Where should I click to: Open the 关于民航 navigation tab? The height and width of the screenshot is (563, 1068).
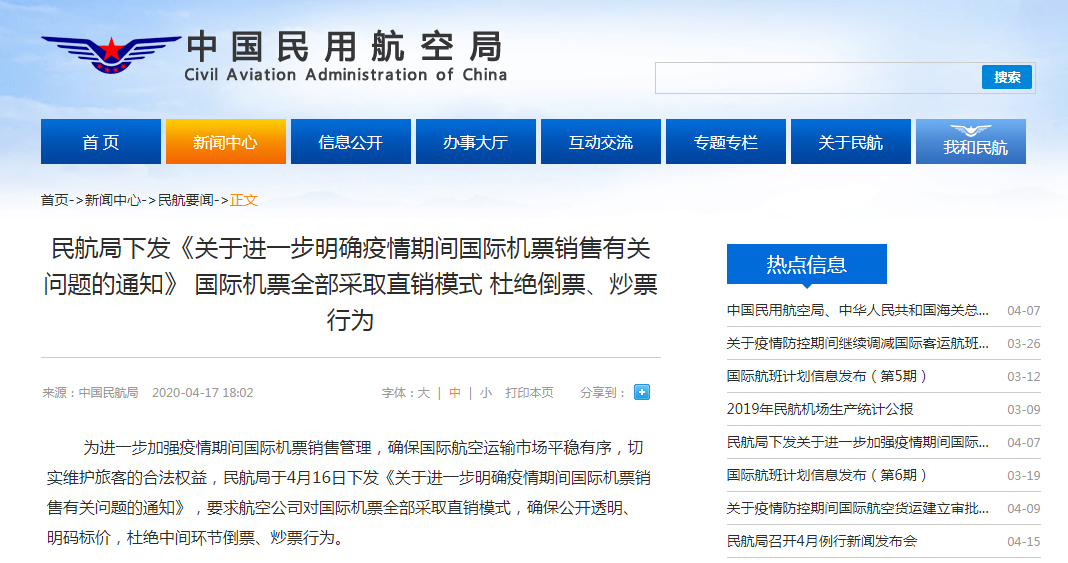pyautogui.click(x=851, y=142)
